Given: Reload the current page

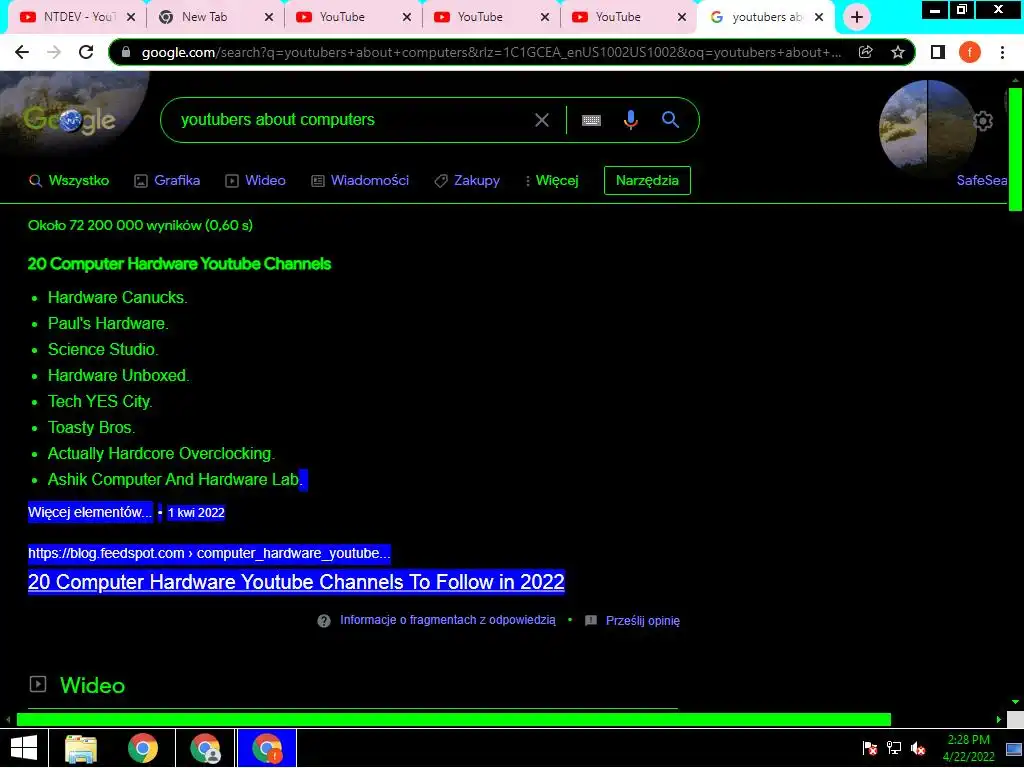Looking at the screenshot, I should (86, 52).
